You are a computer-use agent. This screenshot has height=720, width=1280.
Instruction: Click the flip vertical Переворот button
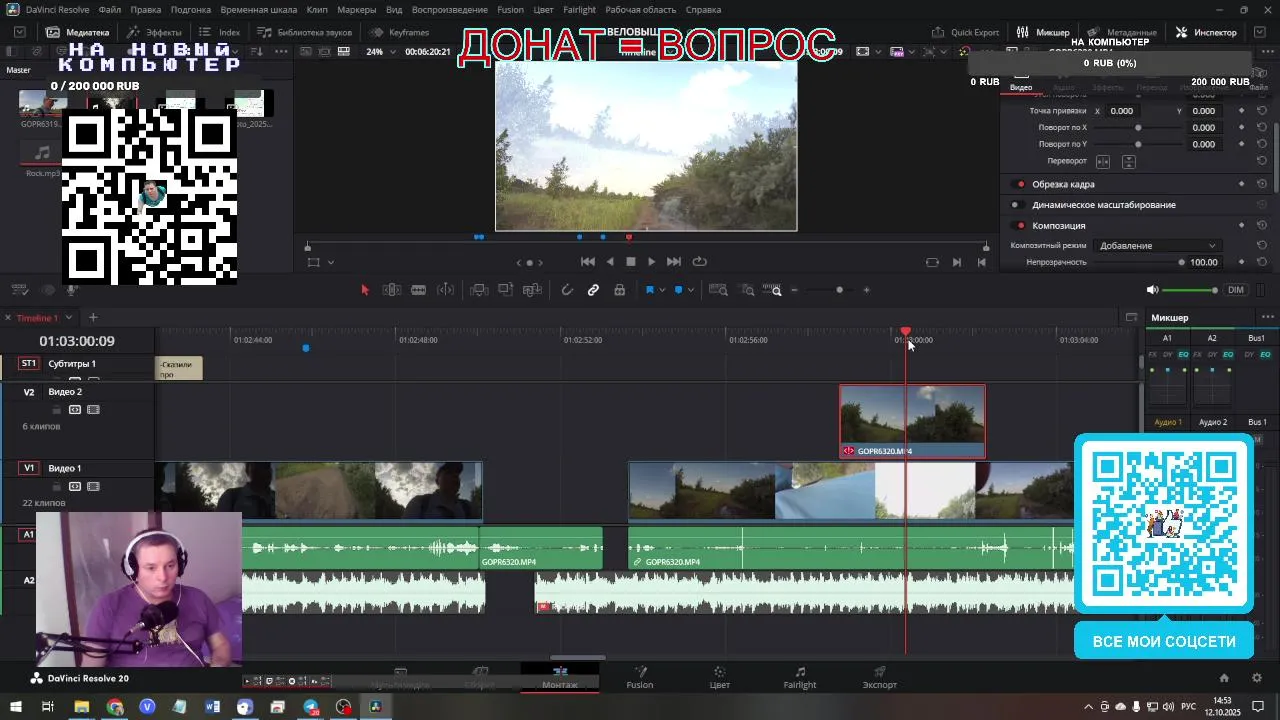(x=1129, y=162)
